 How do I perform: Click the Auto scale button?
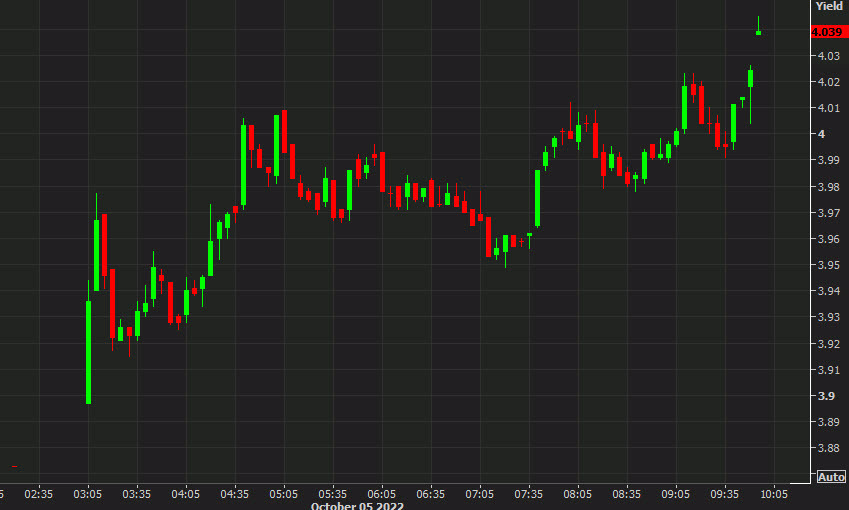point(831,477)
